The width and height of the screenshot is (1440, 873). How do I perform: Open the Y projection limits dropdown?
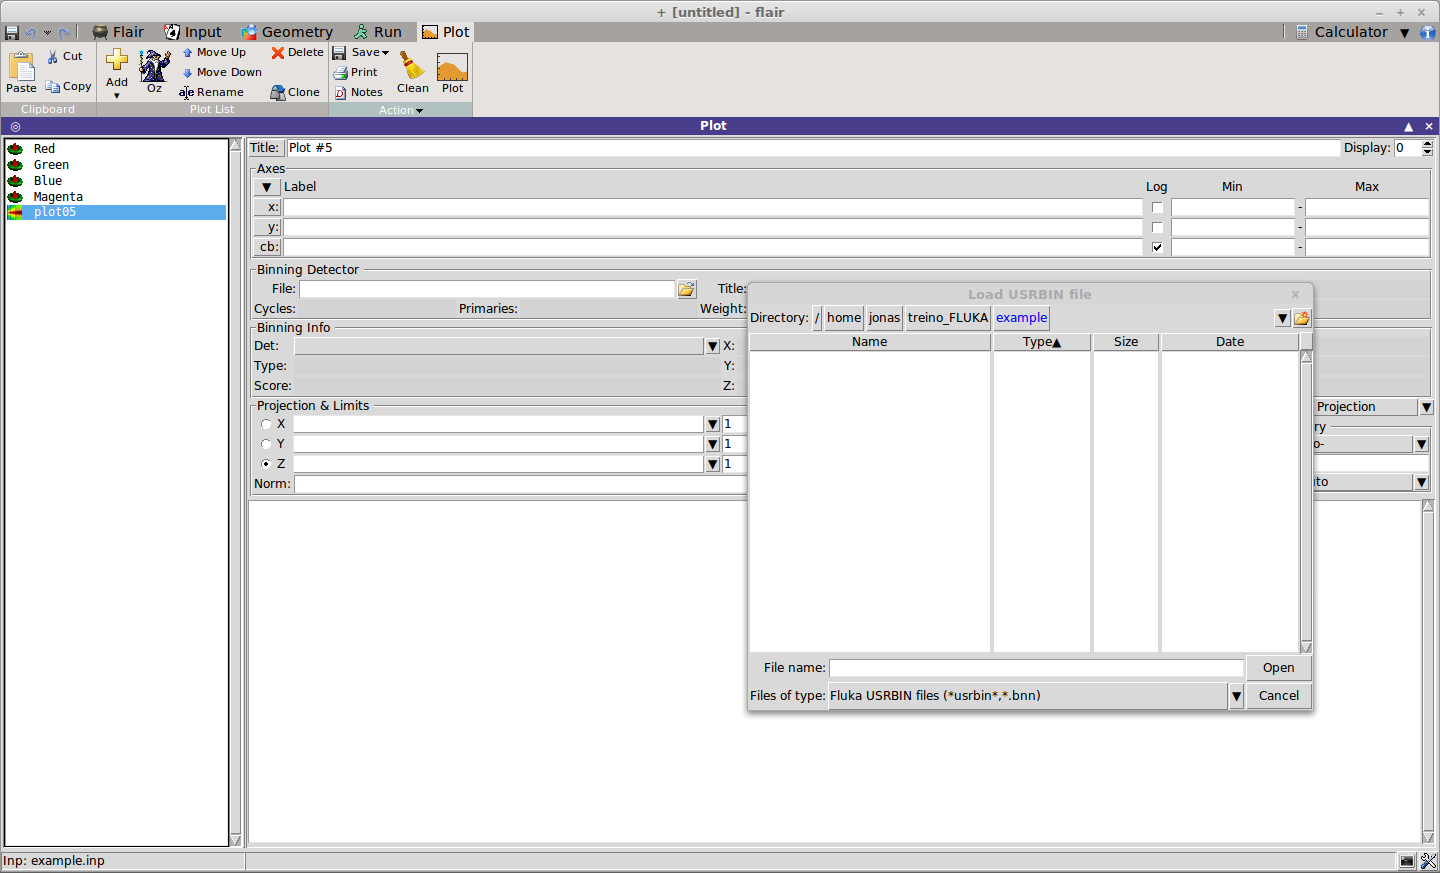712,444
